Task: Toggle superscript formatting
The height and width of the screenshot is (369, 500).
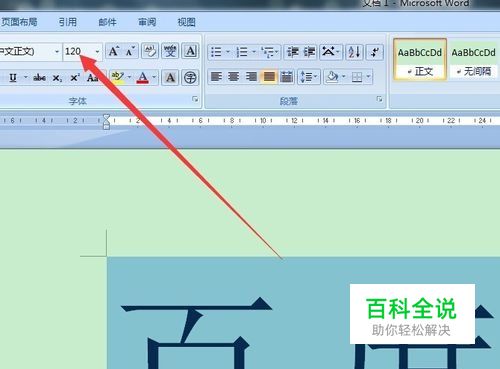Action: coord(74,78)
